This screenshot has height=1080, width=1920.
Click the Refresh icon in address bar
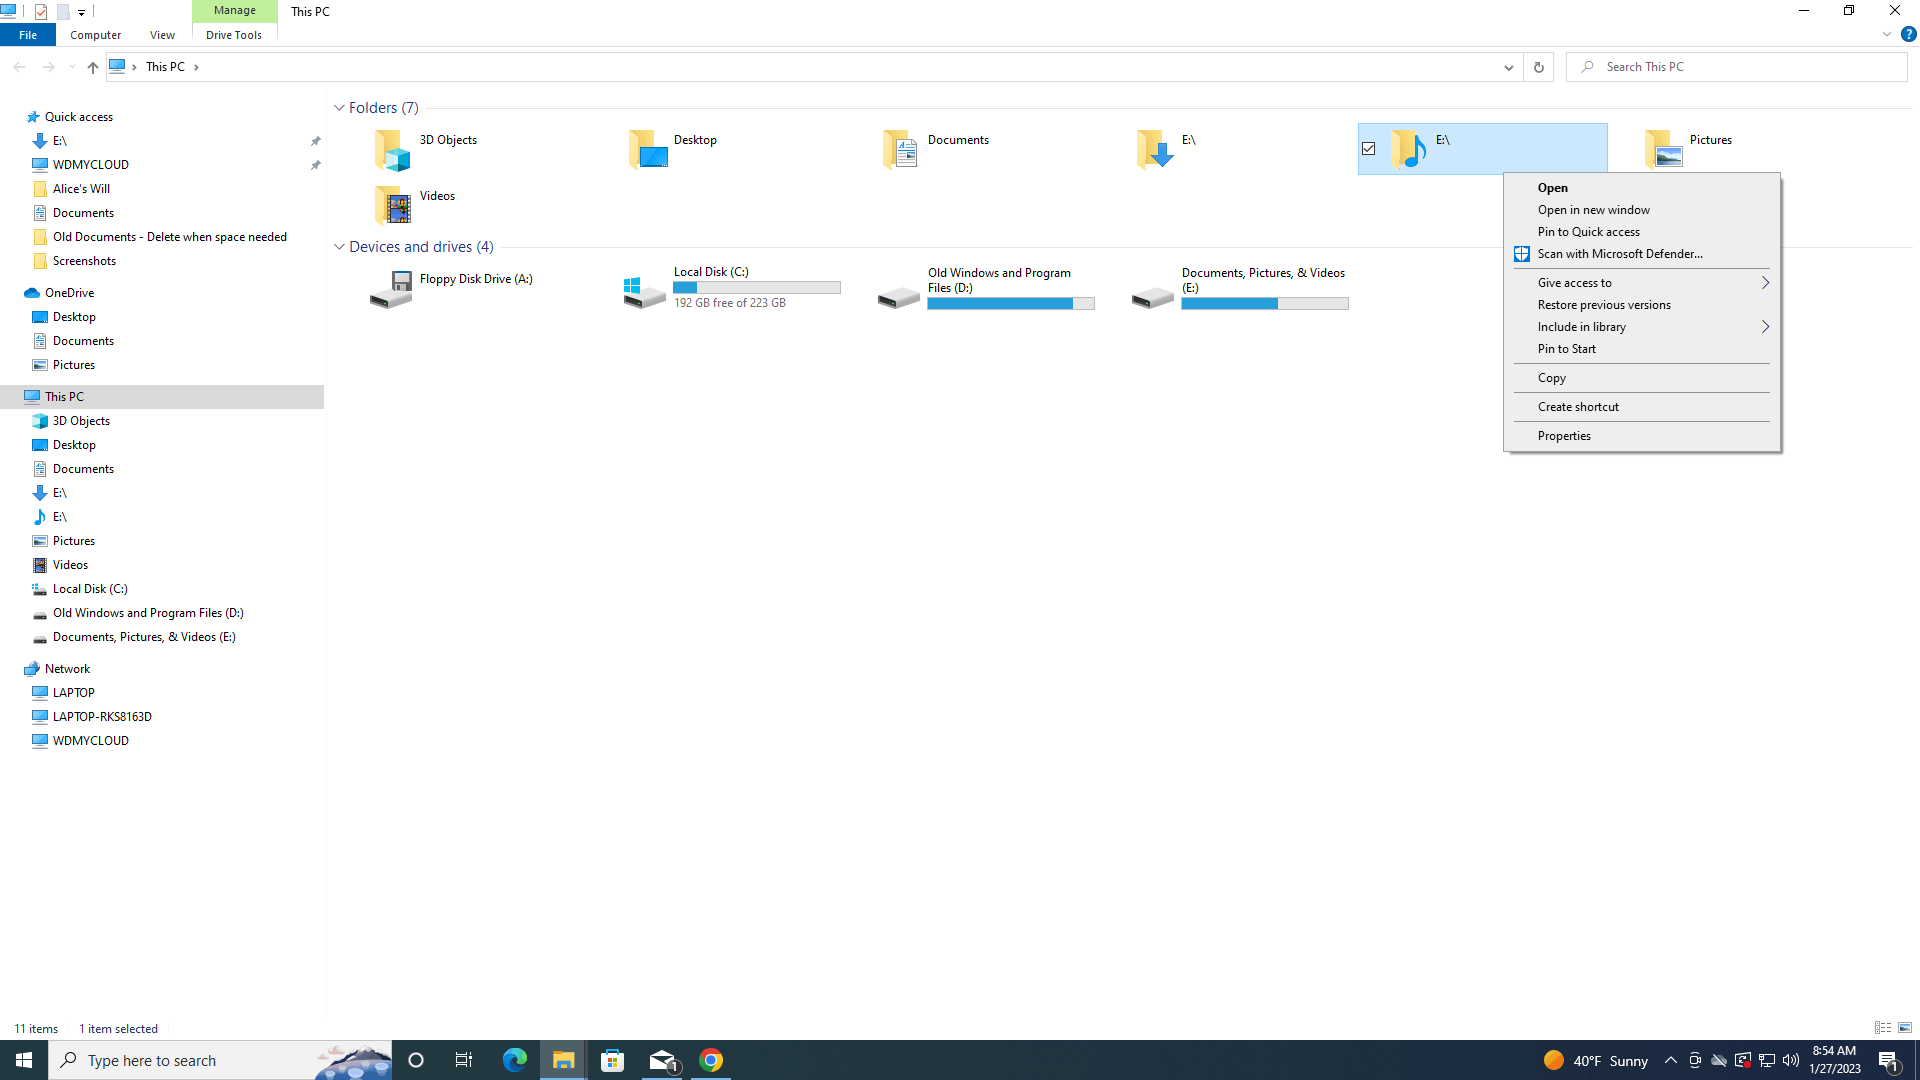(1538, 67)
